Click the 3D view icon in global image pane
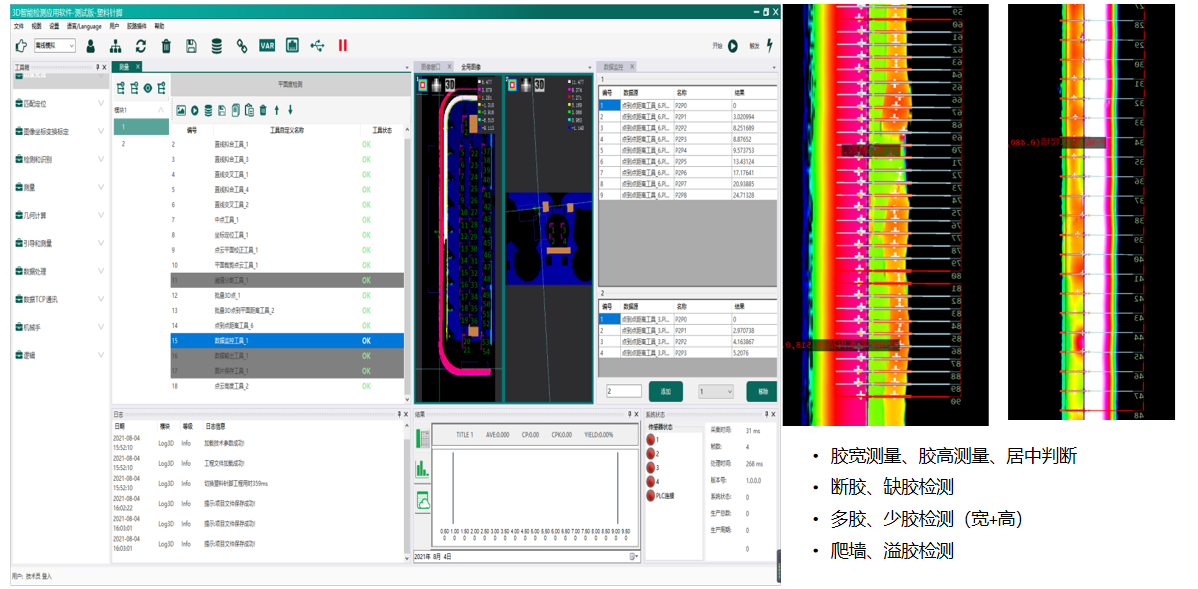 click(539, 83)
